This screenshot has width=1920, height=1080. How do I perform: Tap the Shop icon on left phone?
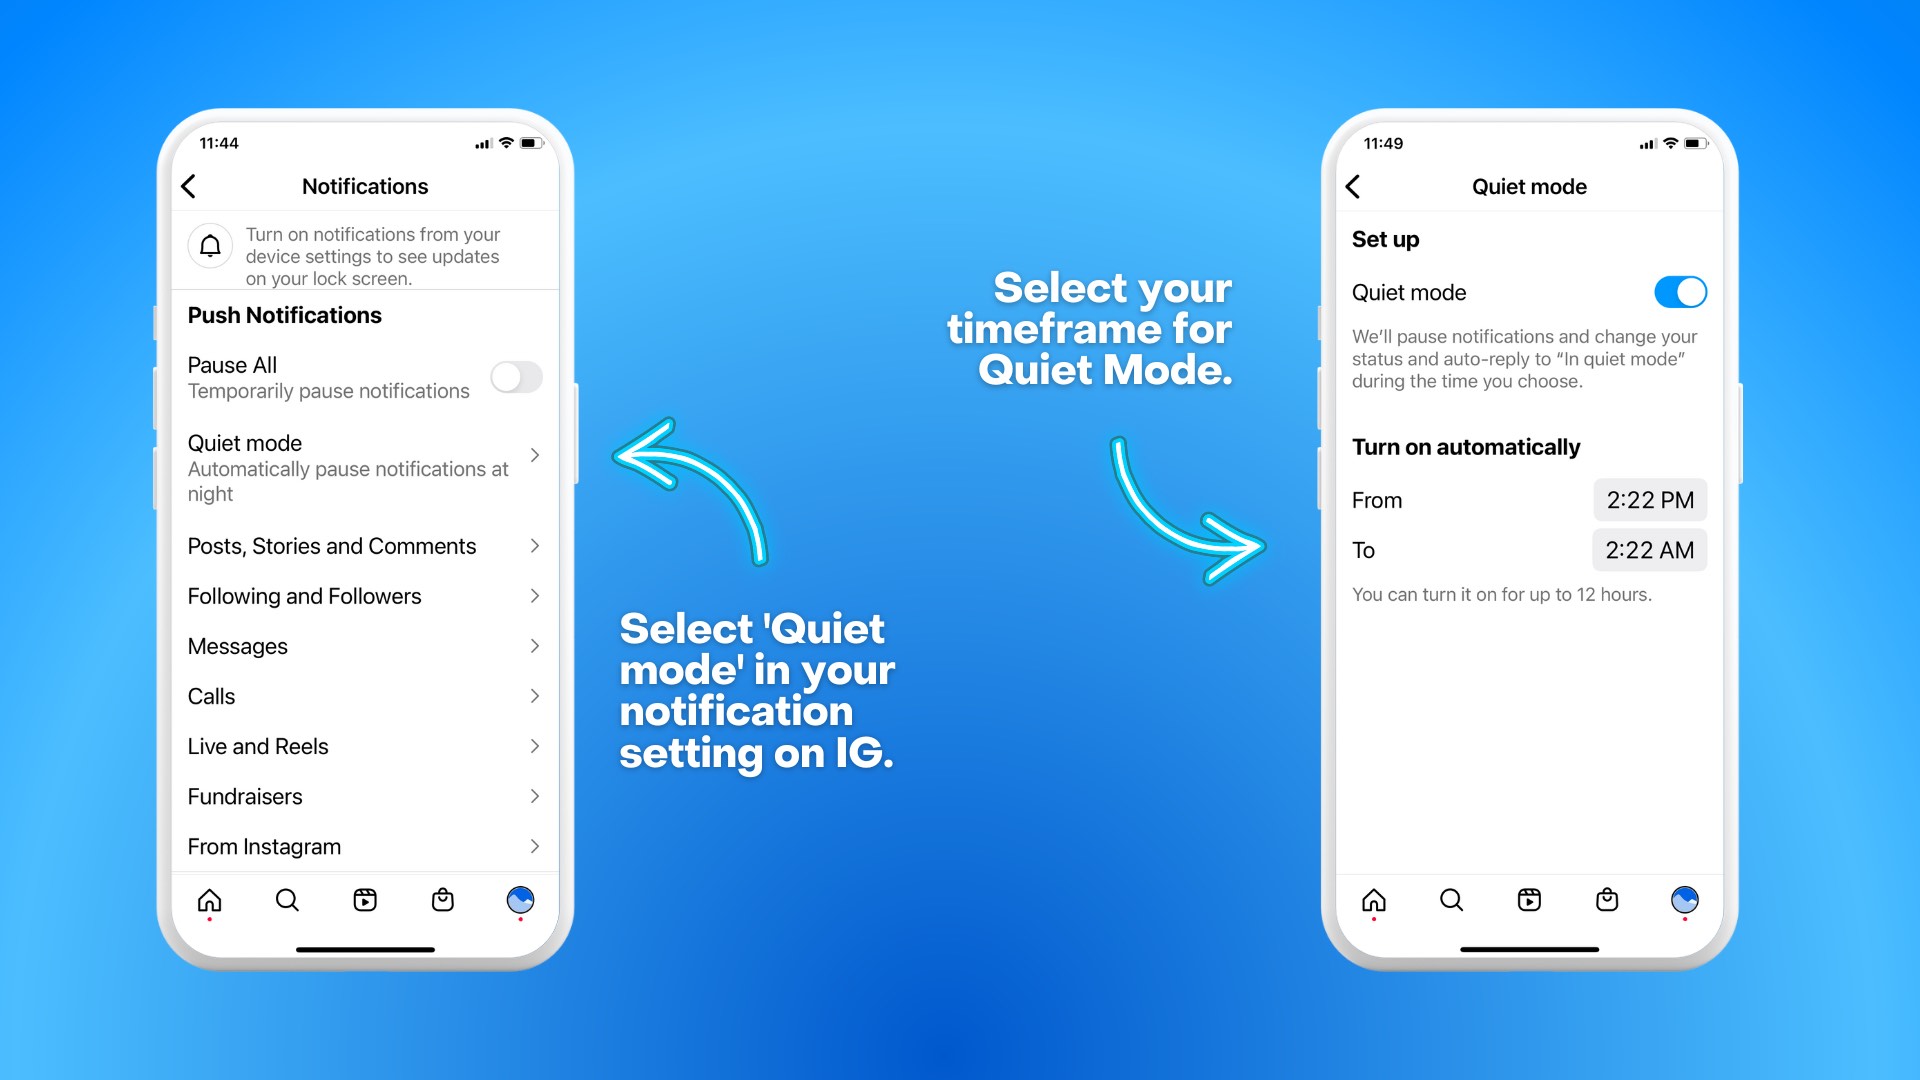coord(442,901)
